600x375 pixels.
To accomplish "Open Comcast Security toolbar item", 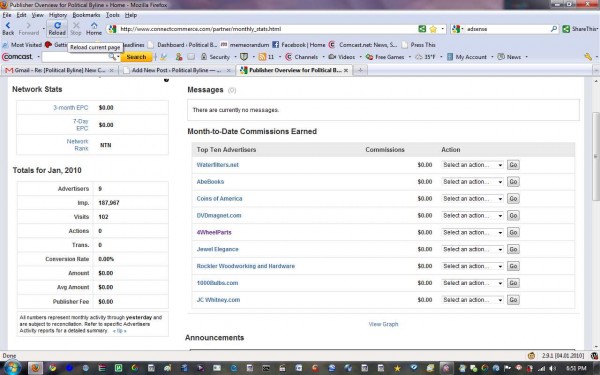I will [215, 57].
